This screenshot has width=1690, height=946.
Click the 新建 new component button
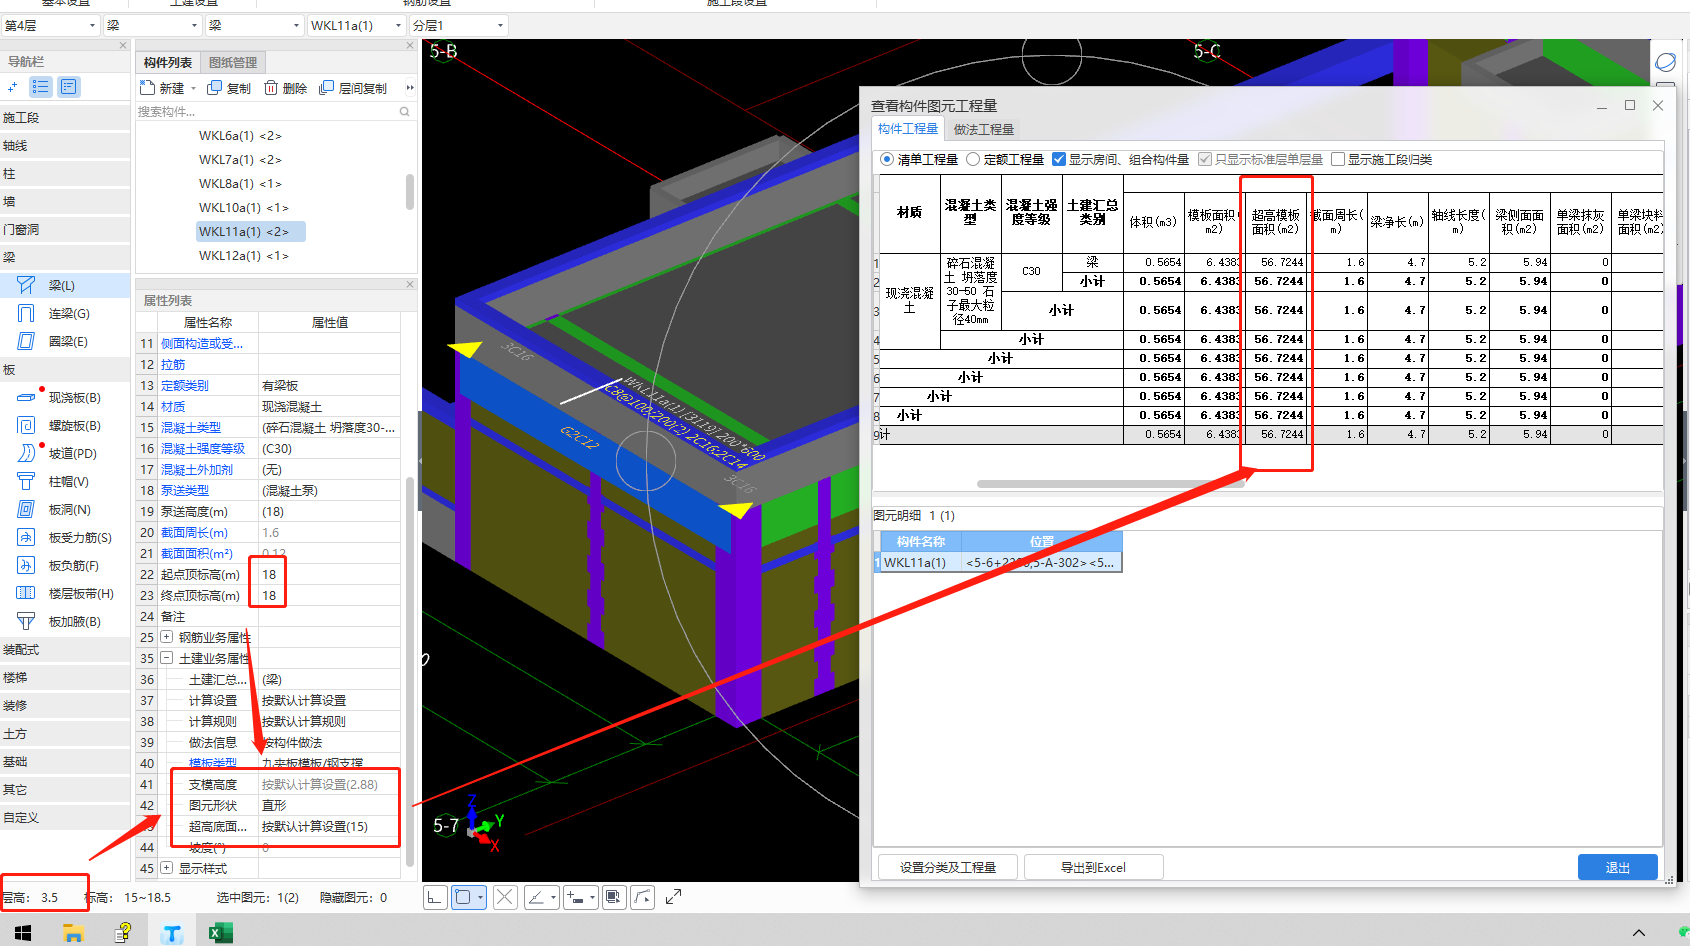163,88
